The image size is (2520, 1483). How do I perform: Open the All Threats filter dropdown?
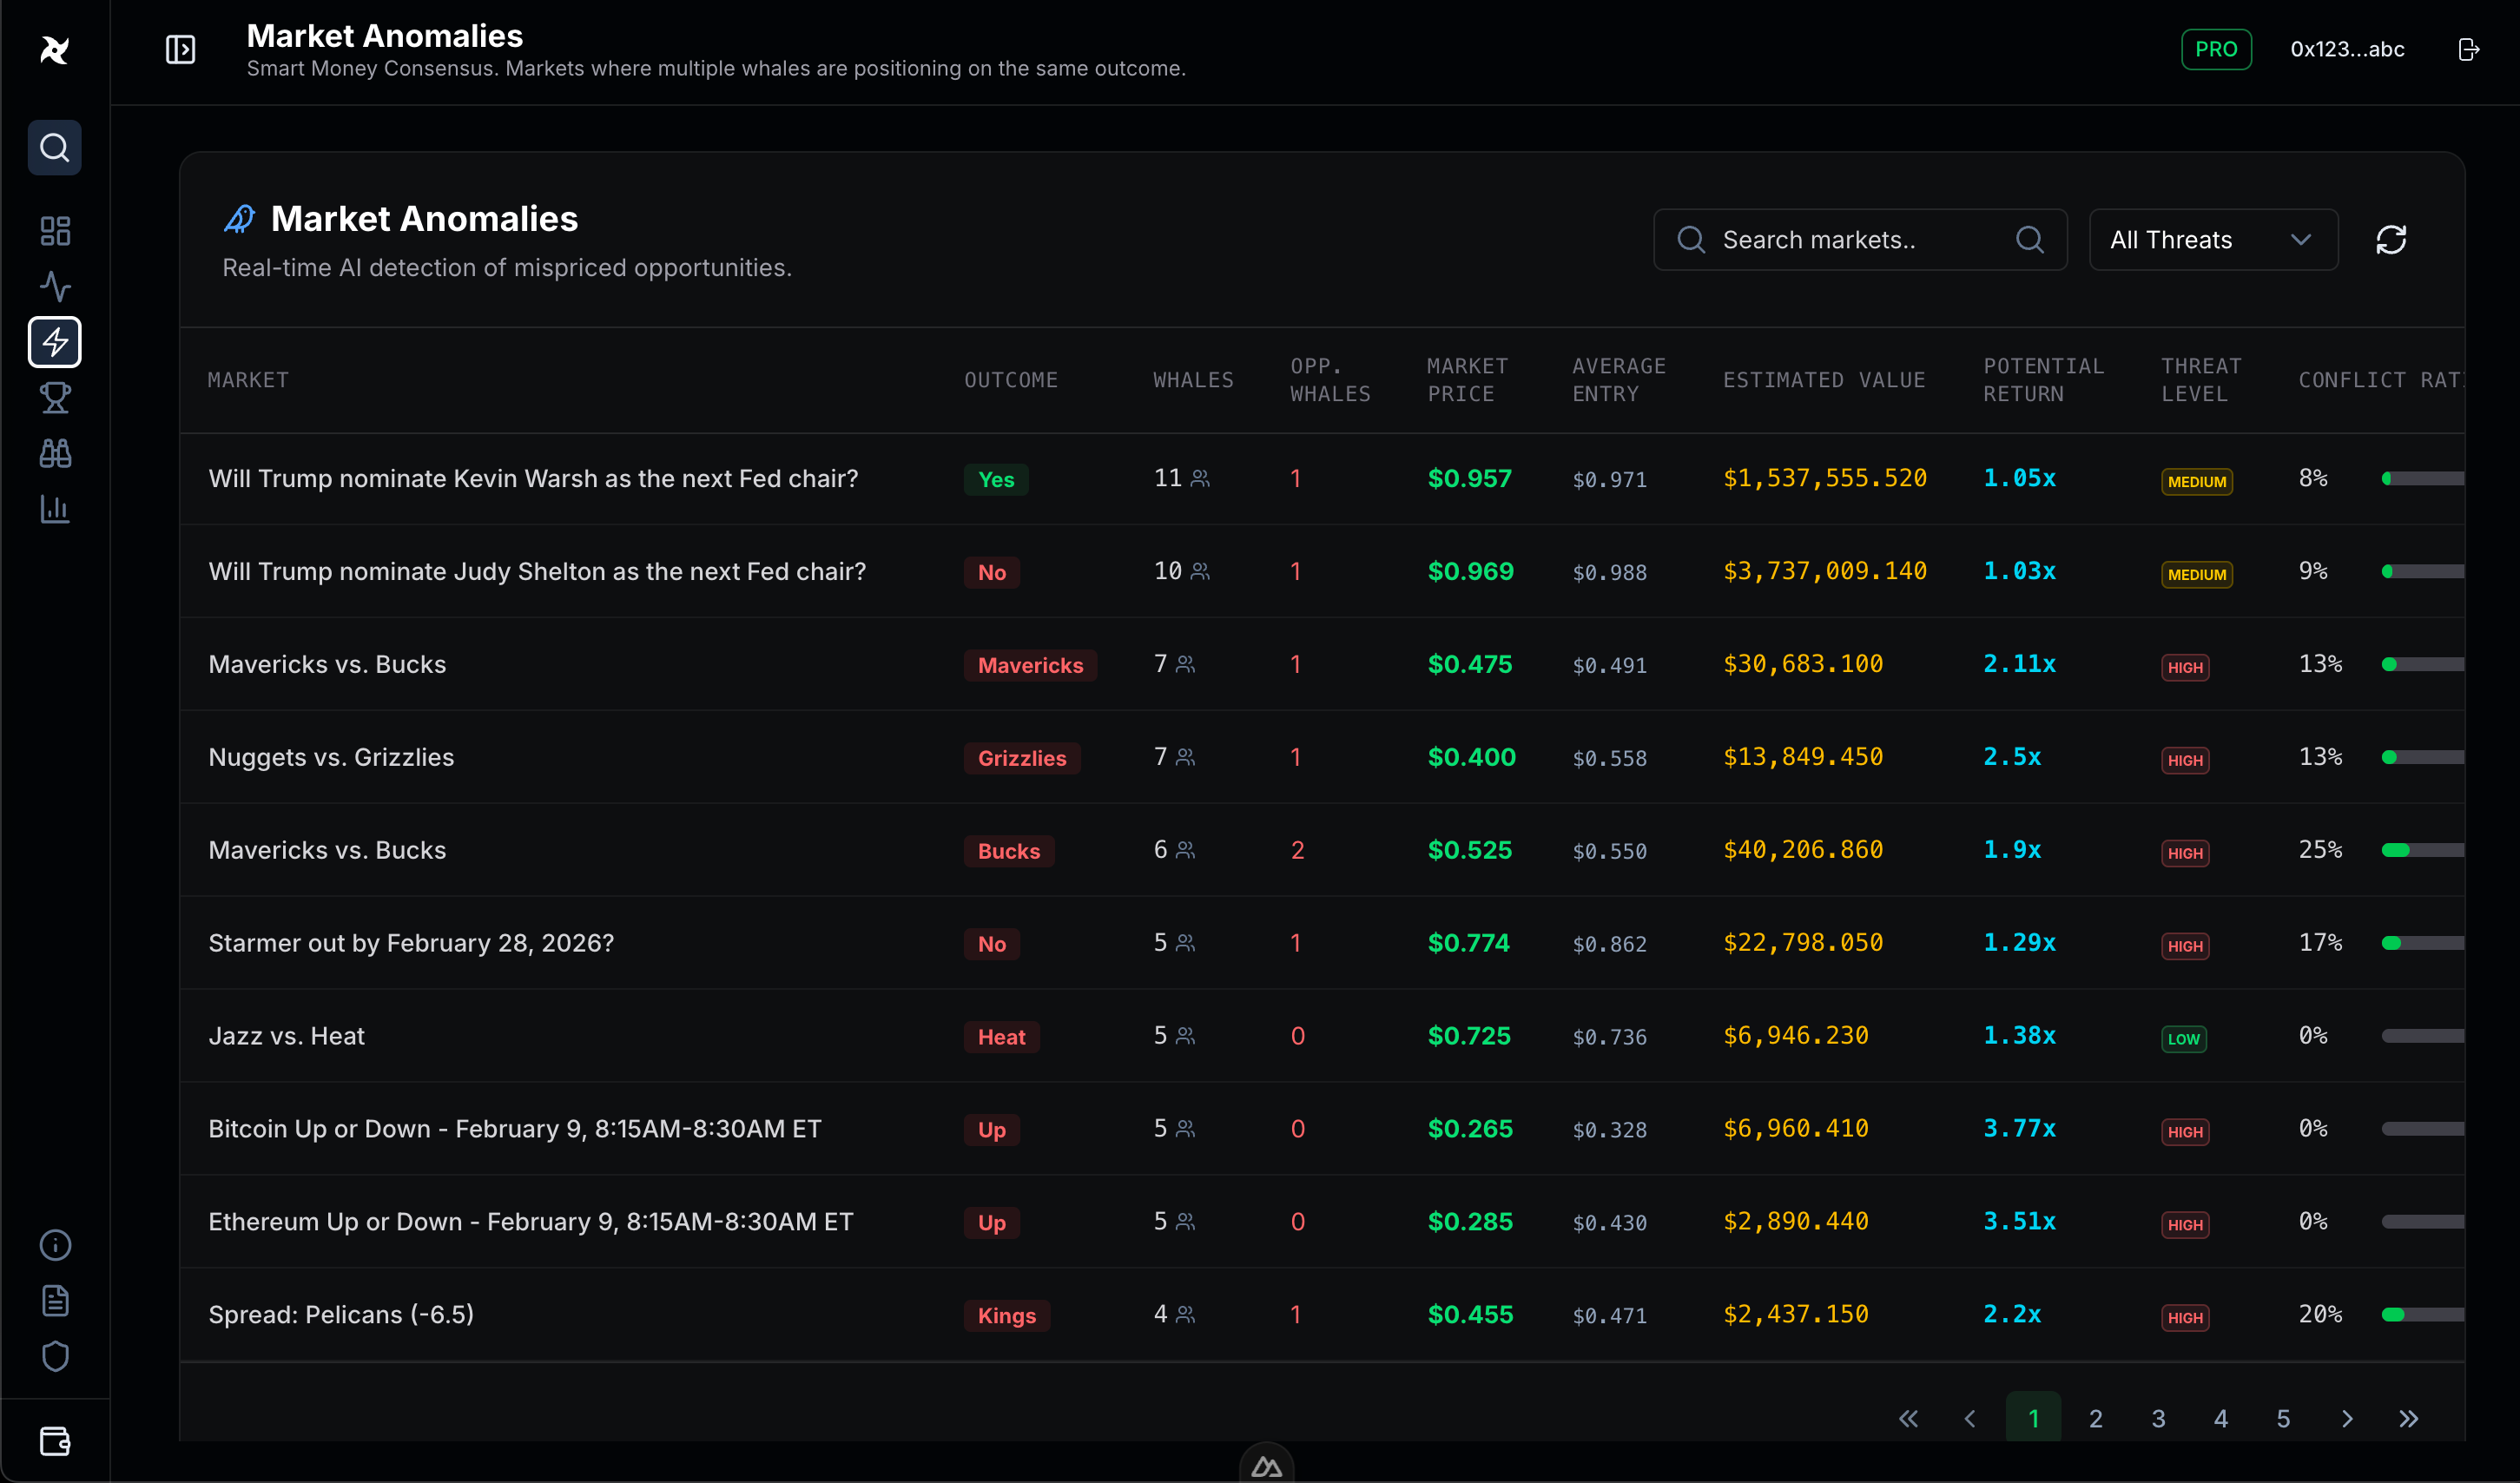pos(2213,240)
